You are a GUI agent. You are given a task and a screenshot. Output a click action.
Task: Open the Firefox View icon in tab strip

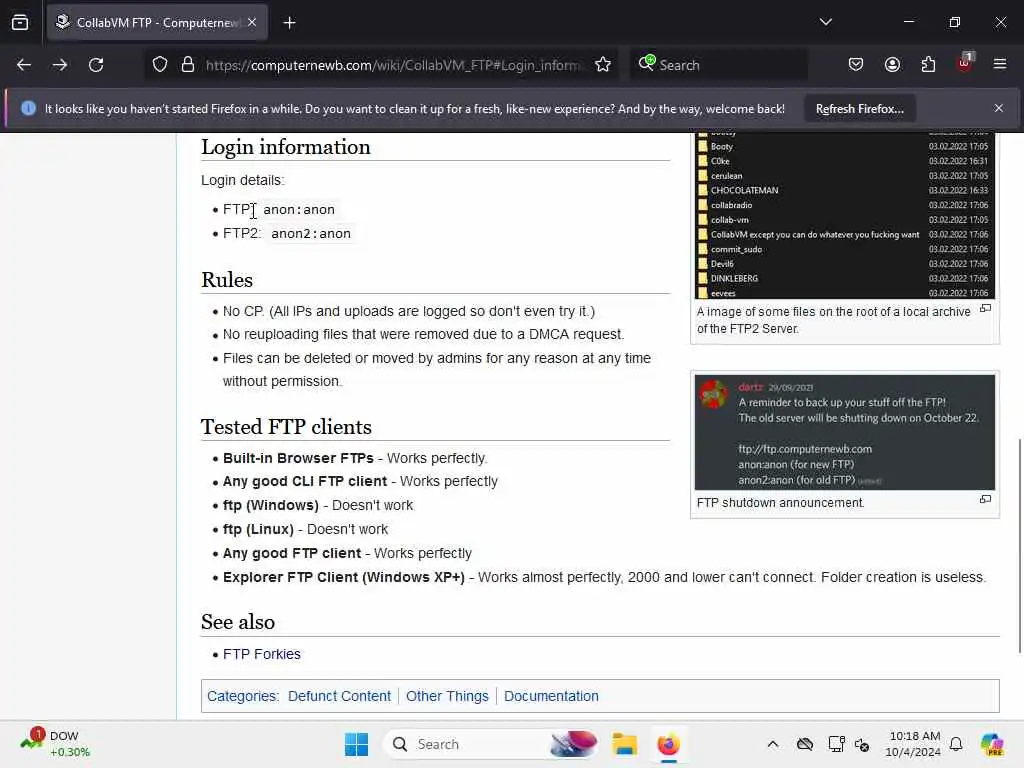pyautogui.click(x=20, y=23)
